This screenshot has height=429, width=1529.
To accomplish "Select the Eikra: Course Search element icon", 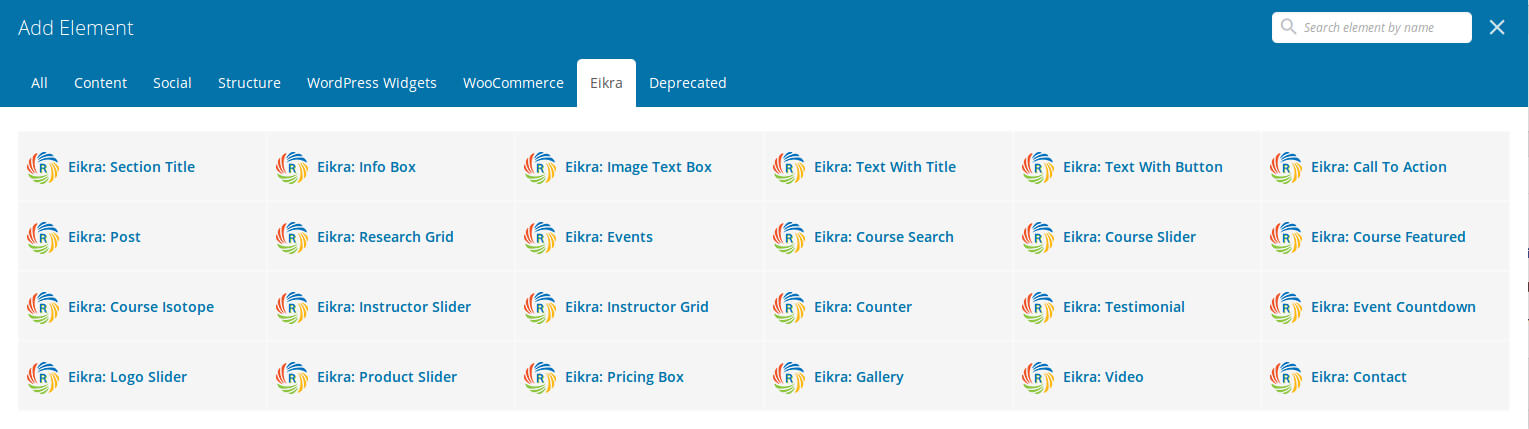I will 789,238.
